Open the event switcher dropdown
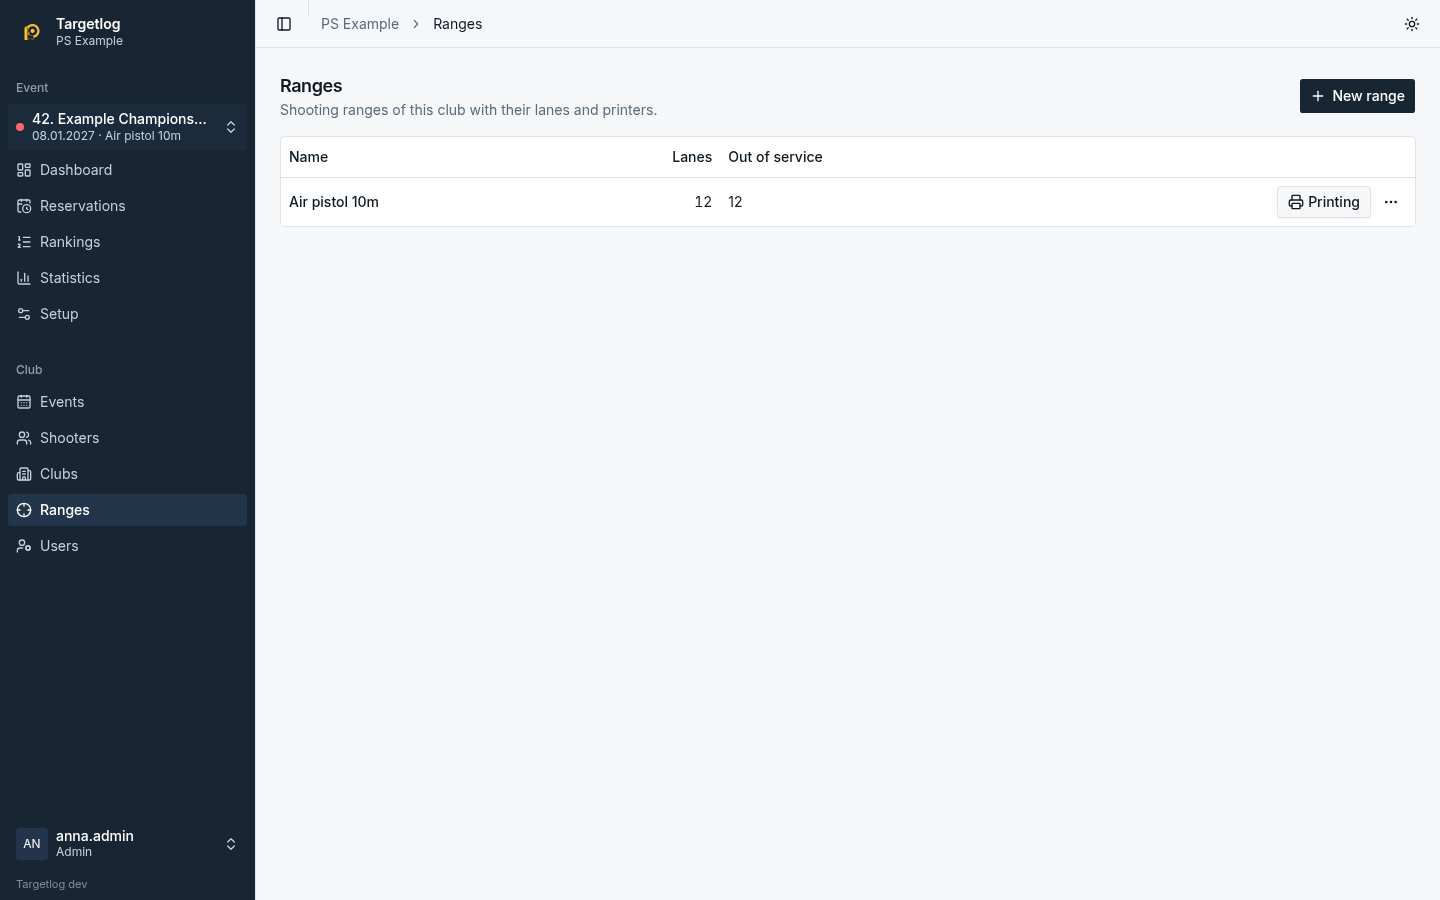Image resolution: width=1440 pixels, height=900 pixels. [x=127, y=127]
